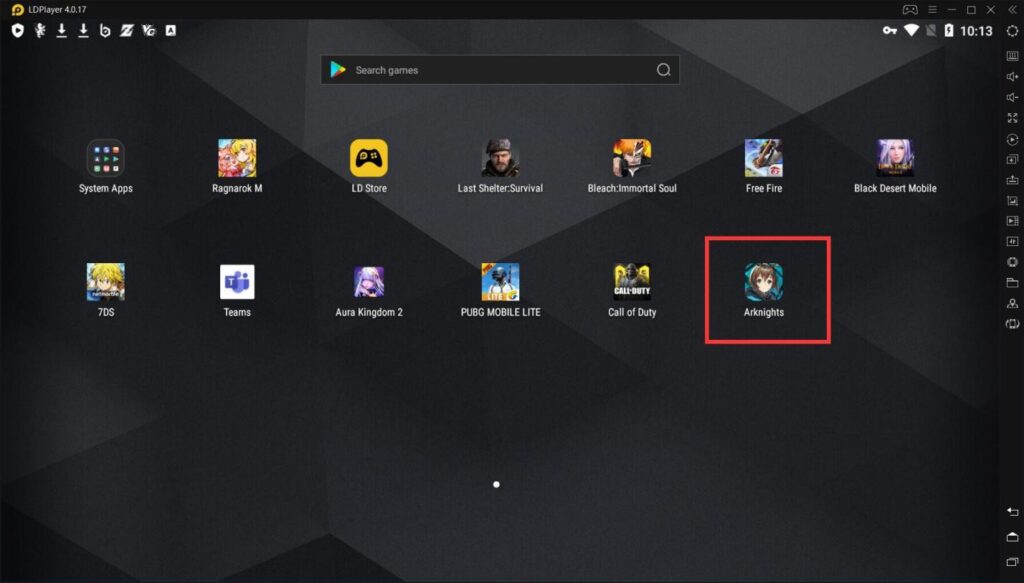Decrease volume with sidebar speaker-minus icon

point(1012,97)
